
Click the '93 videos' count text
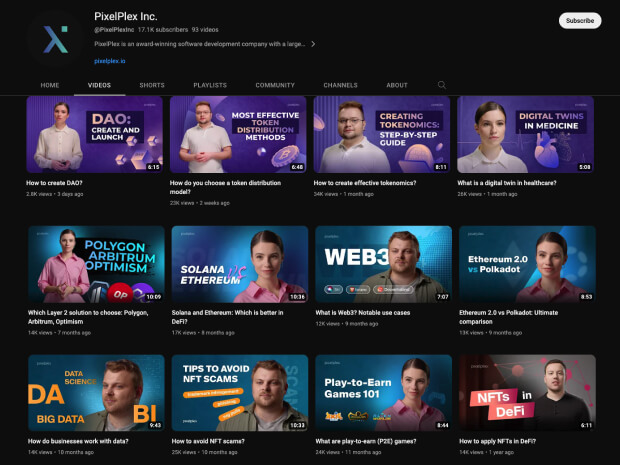(205, 30)
